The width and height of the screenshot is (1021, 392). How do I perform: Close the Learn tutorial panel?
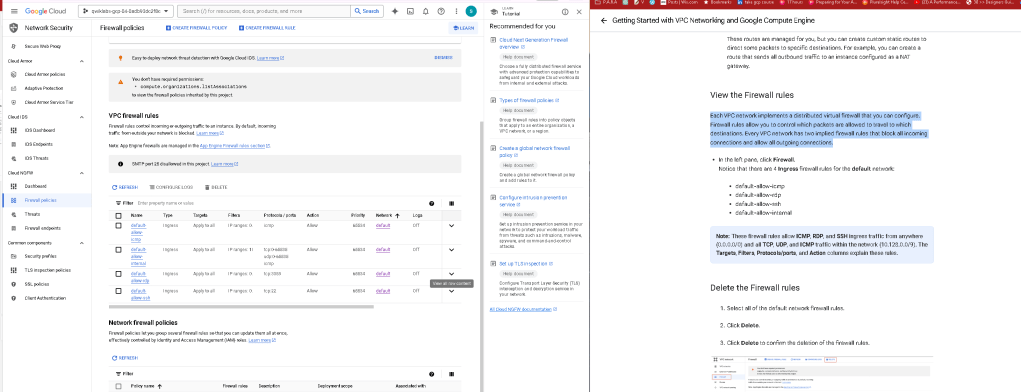[580, 12]
